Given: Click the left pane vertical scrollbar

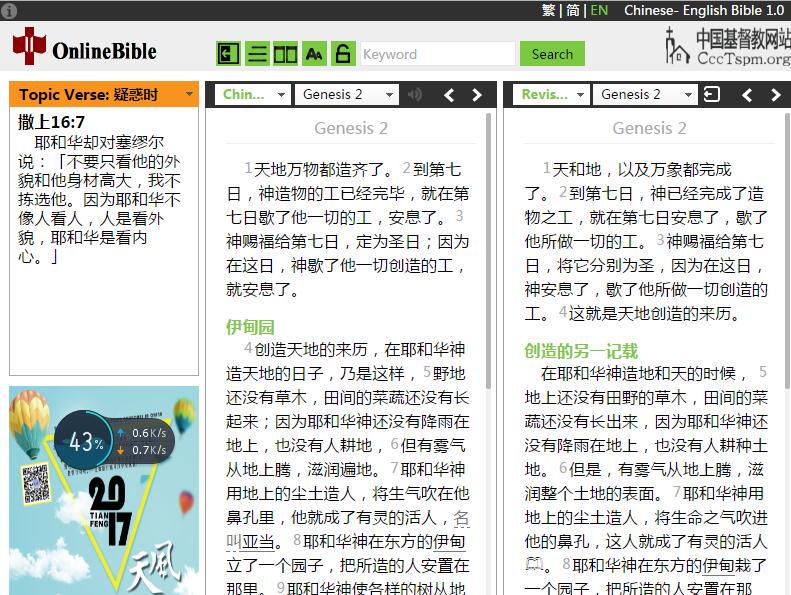Looking at the screenshot, I should 488,251.
